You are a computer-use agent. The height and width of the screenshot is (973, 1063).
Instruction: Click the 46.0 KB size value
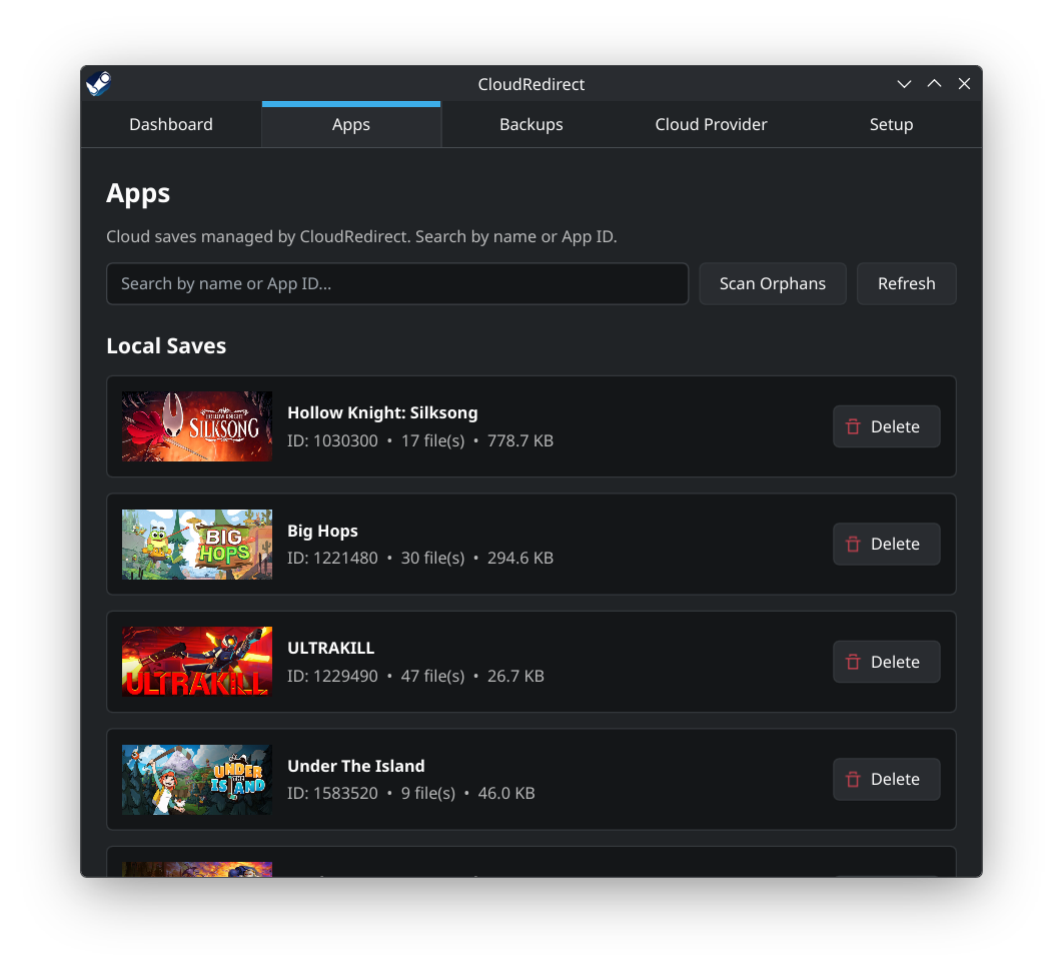click(506, 793)
